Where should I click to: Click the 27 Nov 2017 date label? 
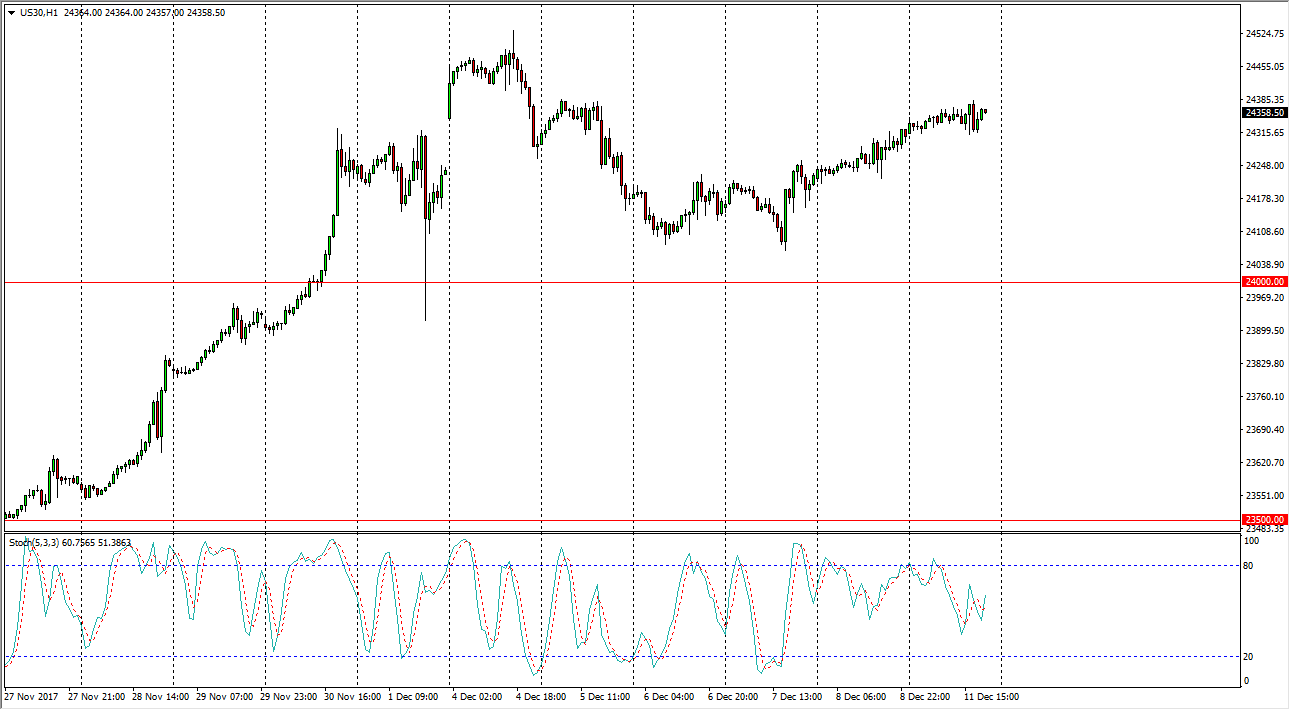pyautogui.click(x=32, y=696)
